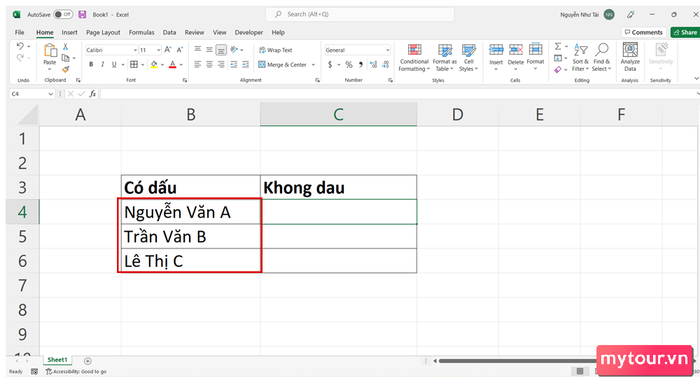Increase font size with the large A
The width and height of the screenshot is (700, 385).
[167, 50]
